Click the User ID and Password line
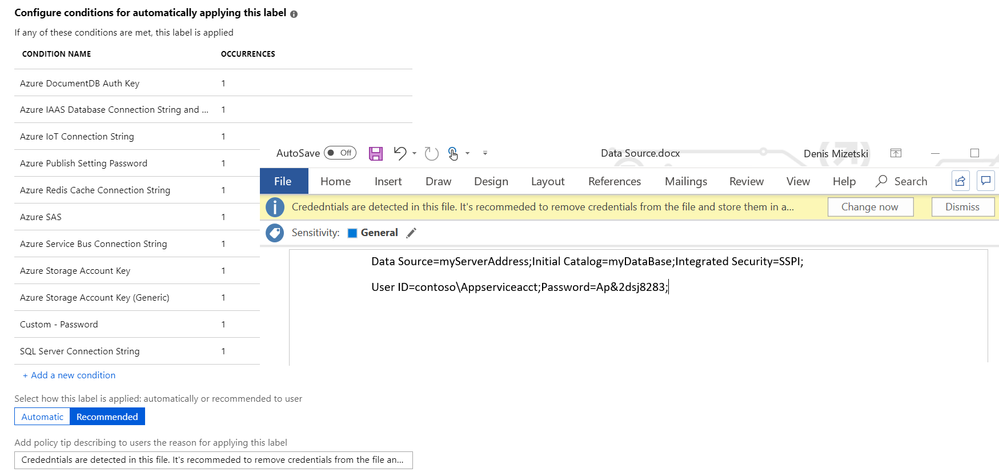 coord(520,288)
